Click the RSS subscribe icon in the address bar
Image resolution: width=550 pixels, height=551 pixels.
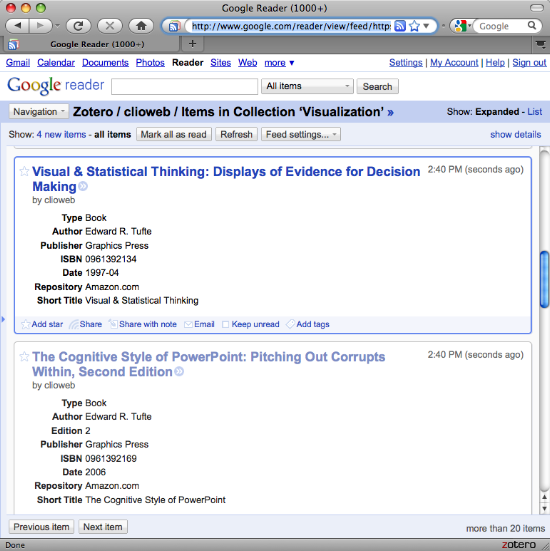tap(400, 26)
